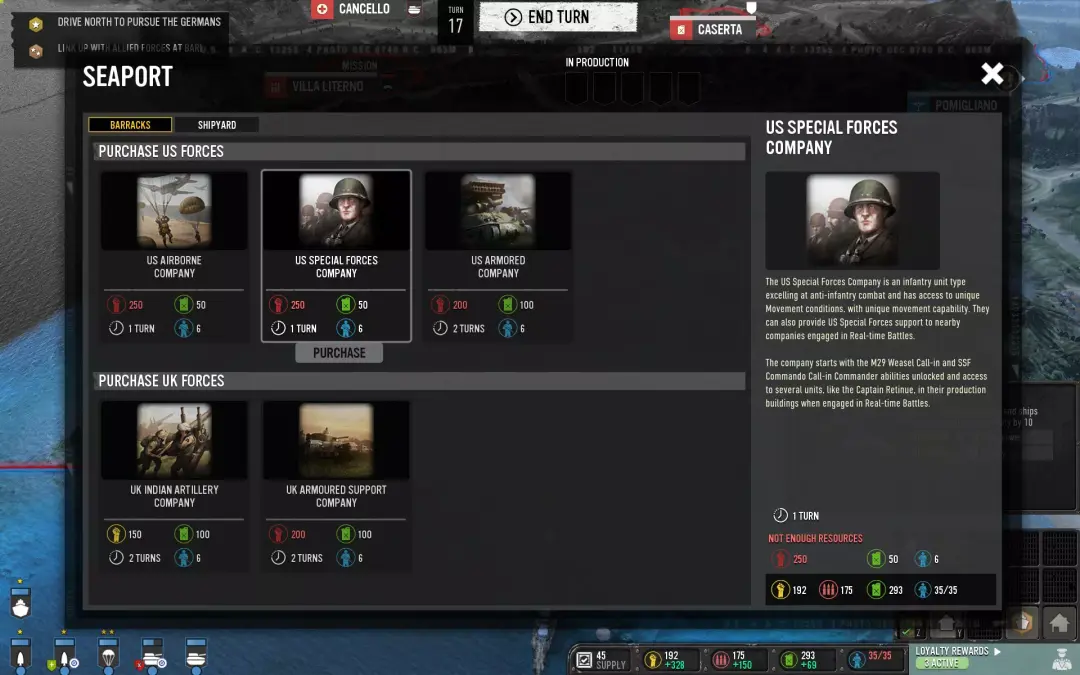Select the parachute company badge

tap(108, 654)
